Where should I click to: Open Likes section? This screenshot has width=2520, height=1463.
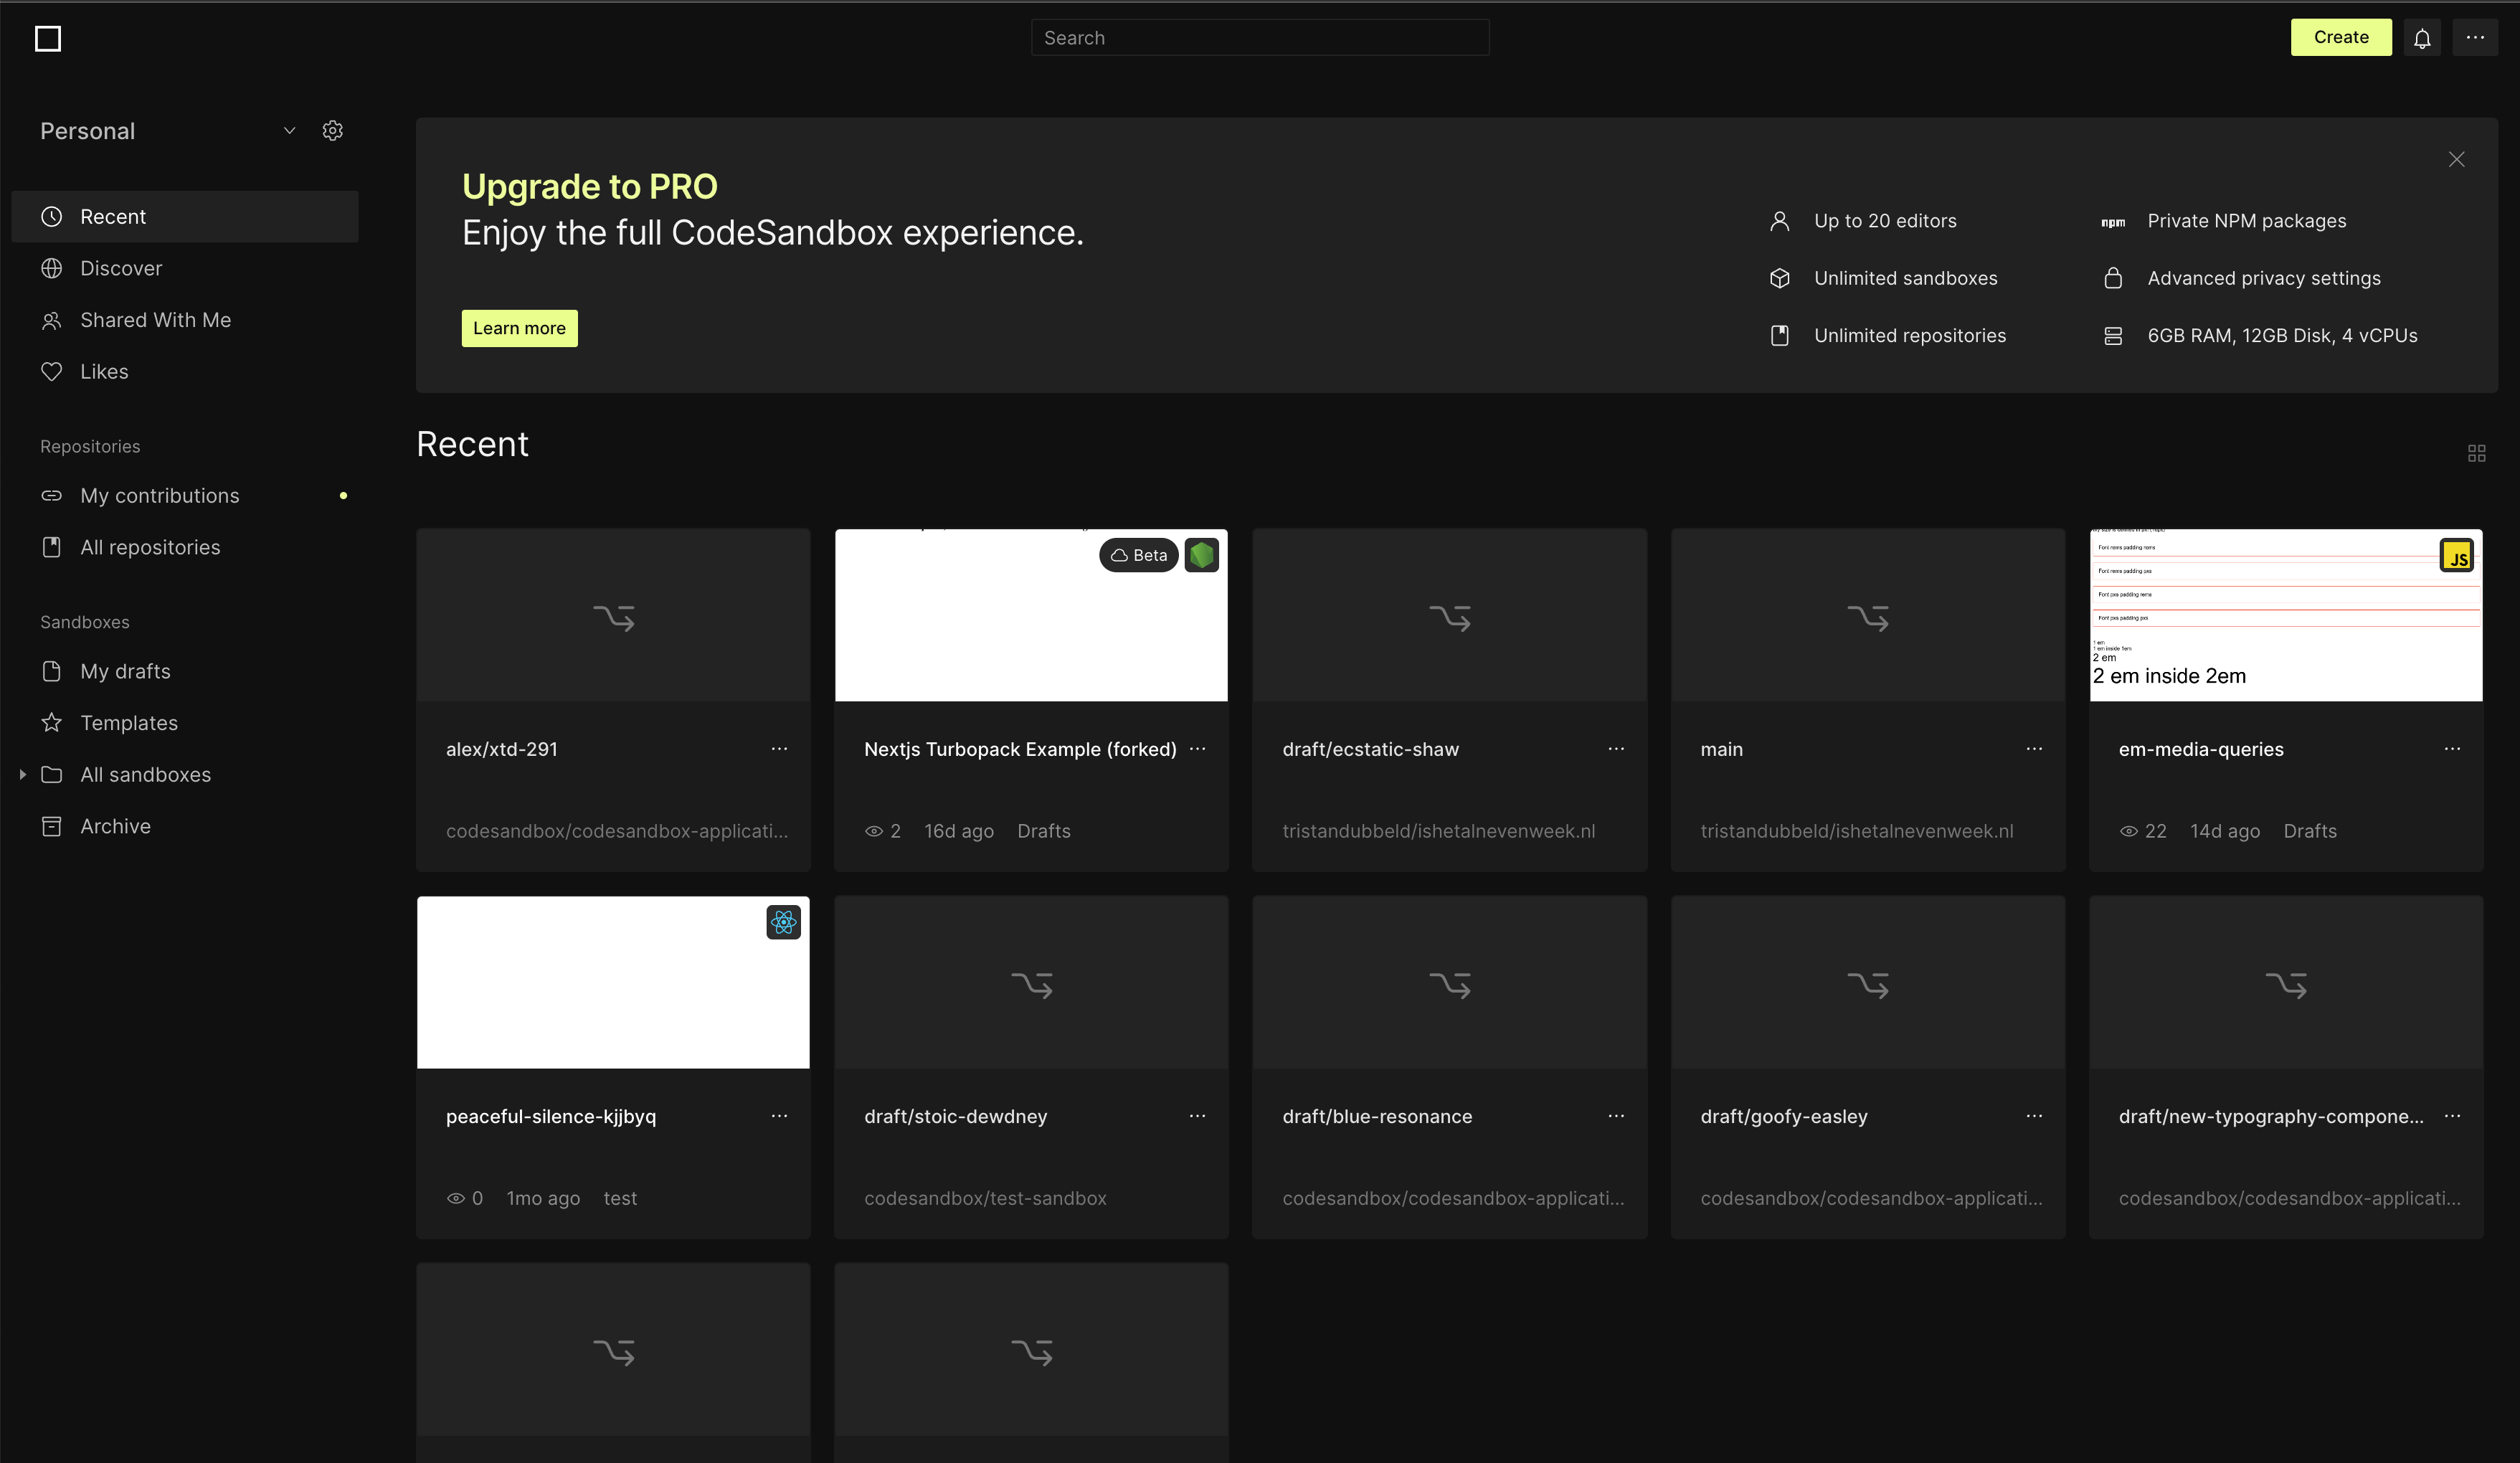coord(185,371)
